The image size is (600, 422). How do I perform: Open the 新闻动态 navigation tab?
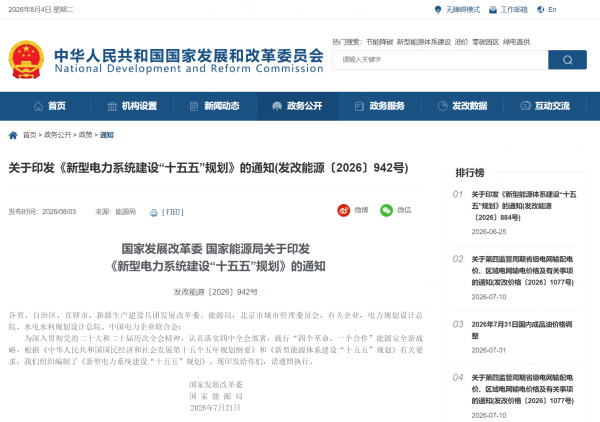click(x=215, y=106)
